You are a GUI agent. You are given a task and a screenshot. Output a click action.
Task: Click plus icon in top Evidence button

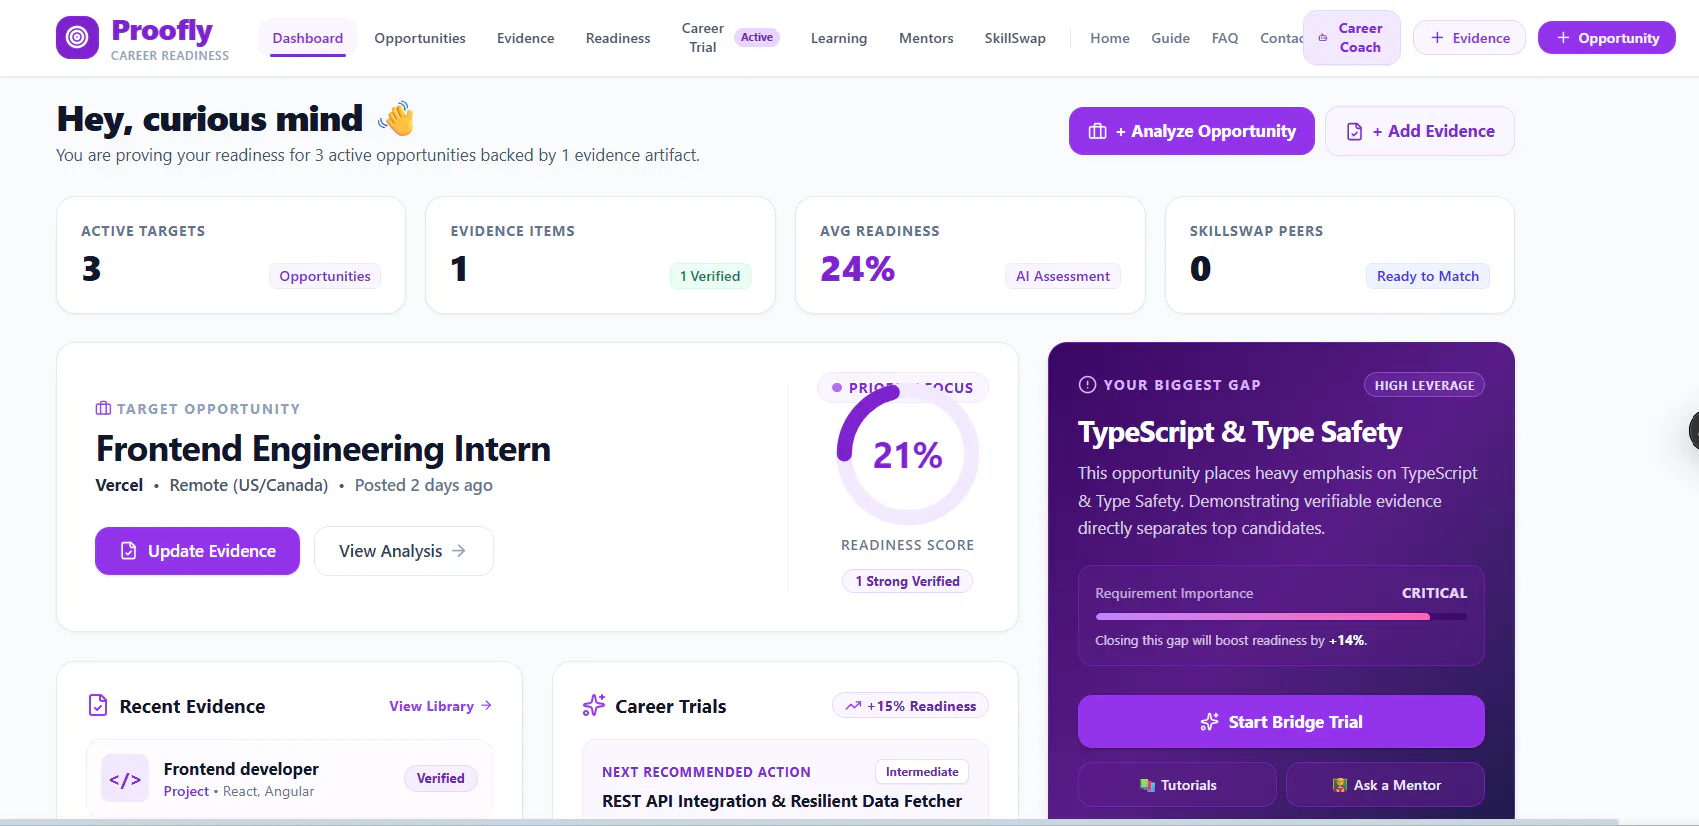pos(1437,37)
